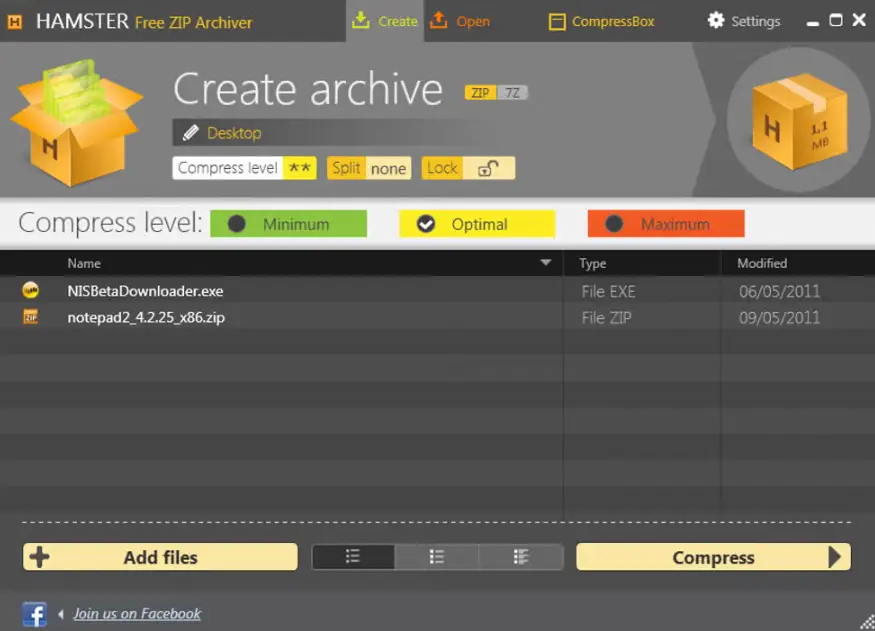
Task: Open the Join us on Facebook link
Action: tap(137, 613)
